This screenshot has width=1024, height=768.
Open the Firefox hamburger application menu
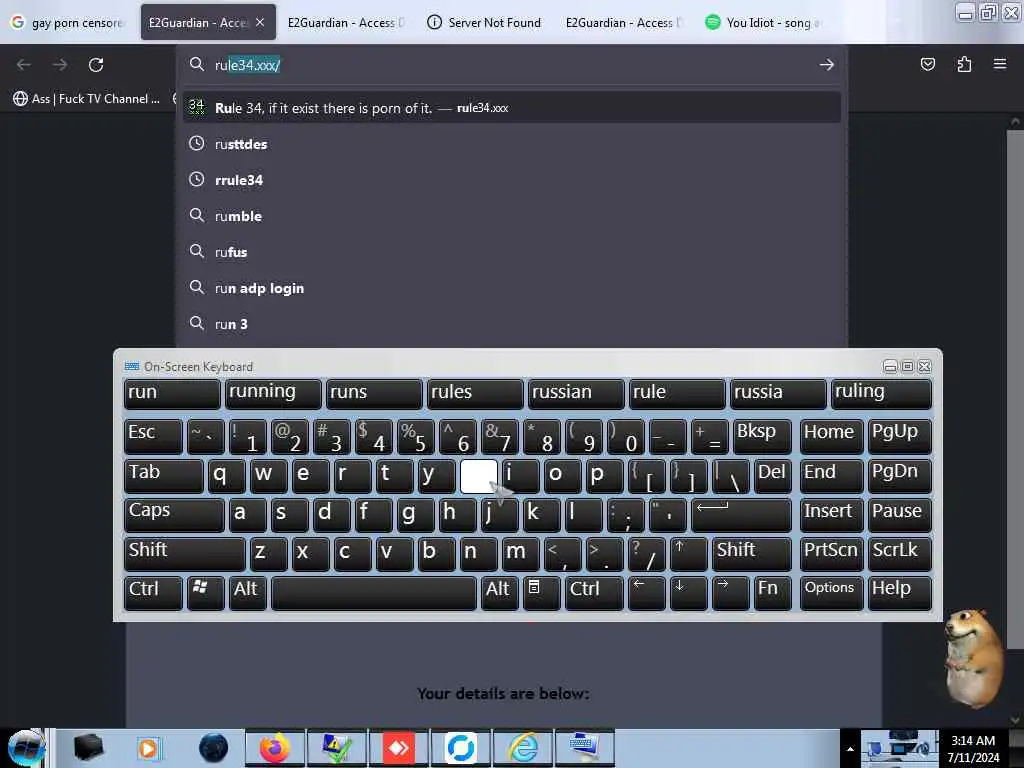(999, 64)
